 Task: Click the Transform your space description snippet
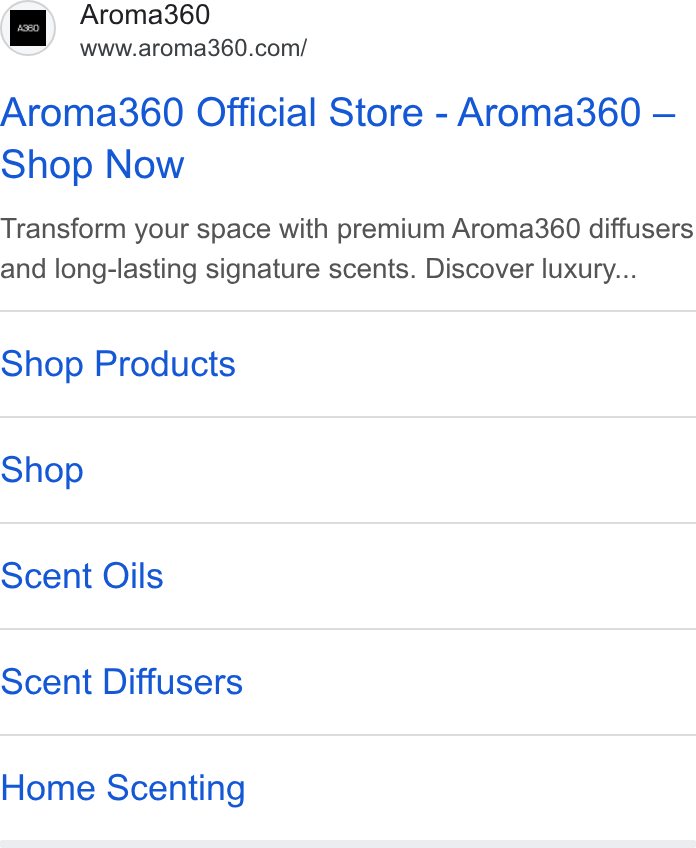coord(346,248)
